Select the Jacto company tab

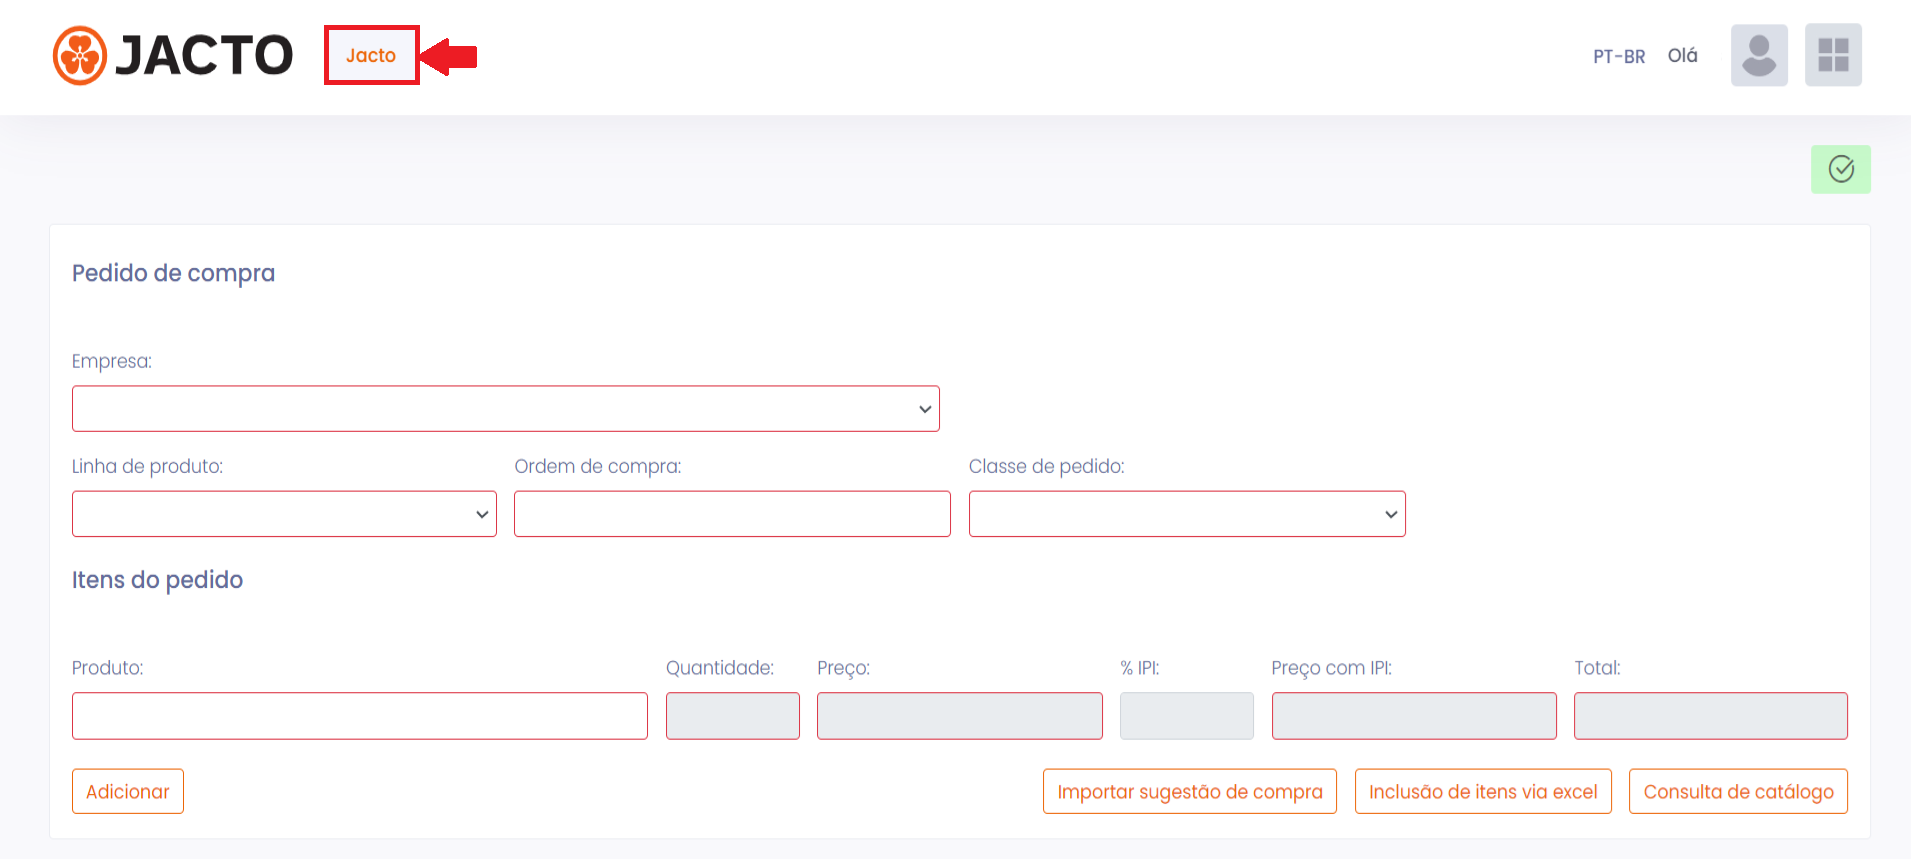371,55
